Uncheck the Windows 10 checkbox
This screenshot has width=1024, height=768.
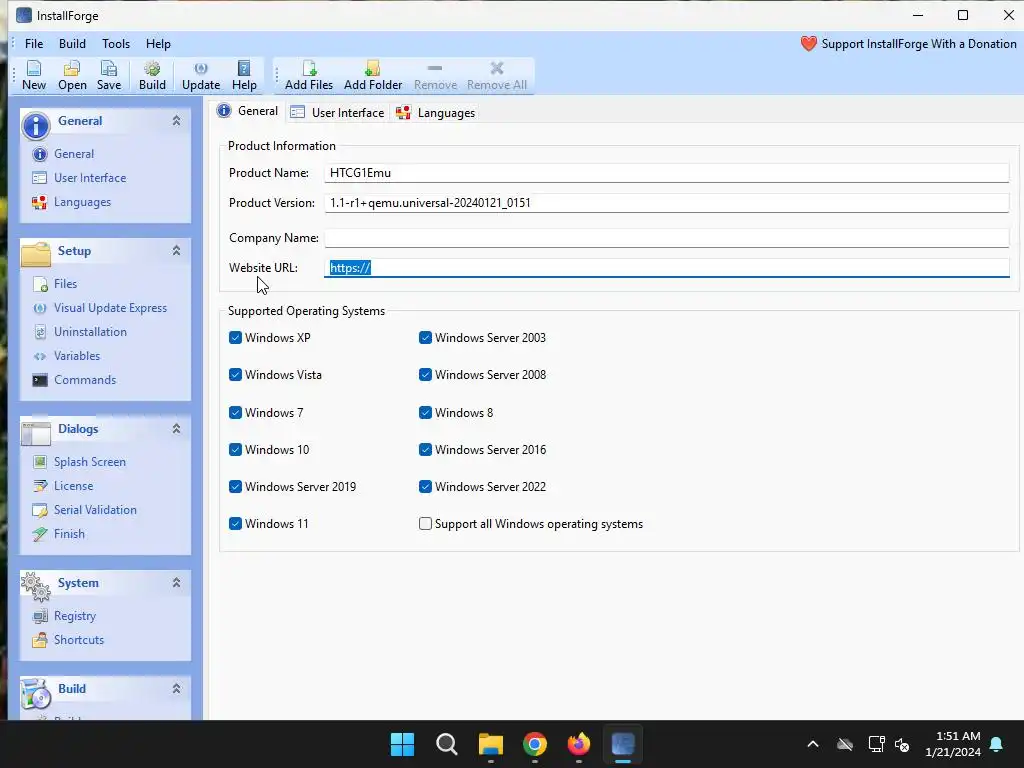click(236, 449)
